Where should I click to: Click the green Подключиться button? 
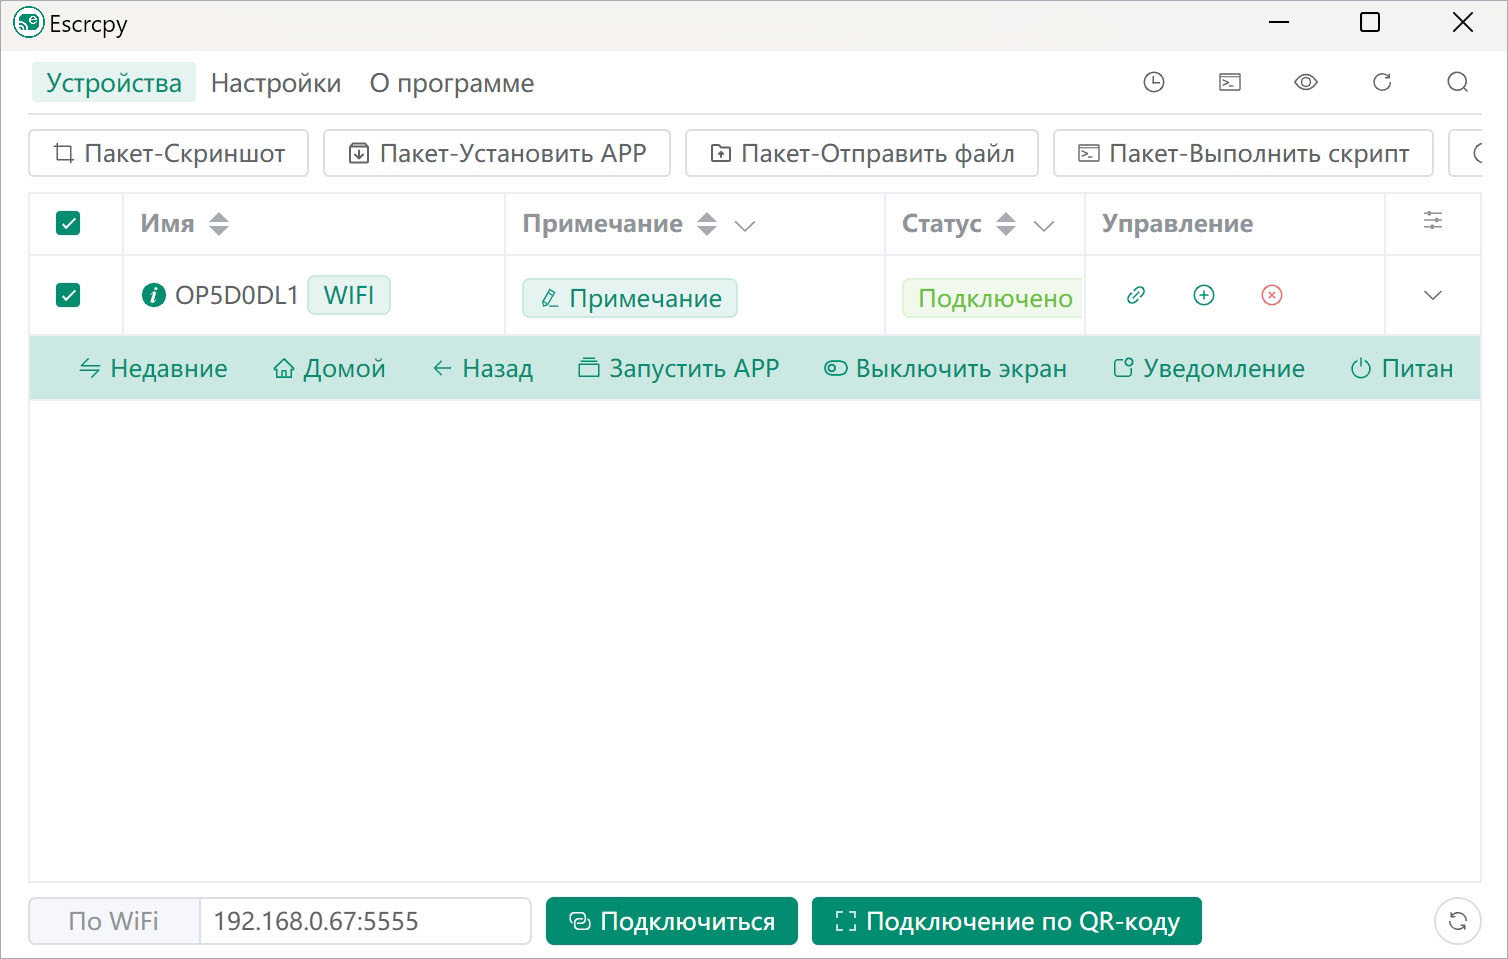click(x=672, y=921)
